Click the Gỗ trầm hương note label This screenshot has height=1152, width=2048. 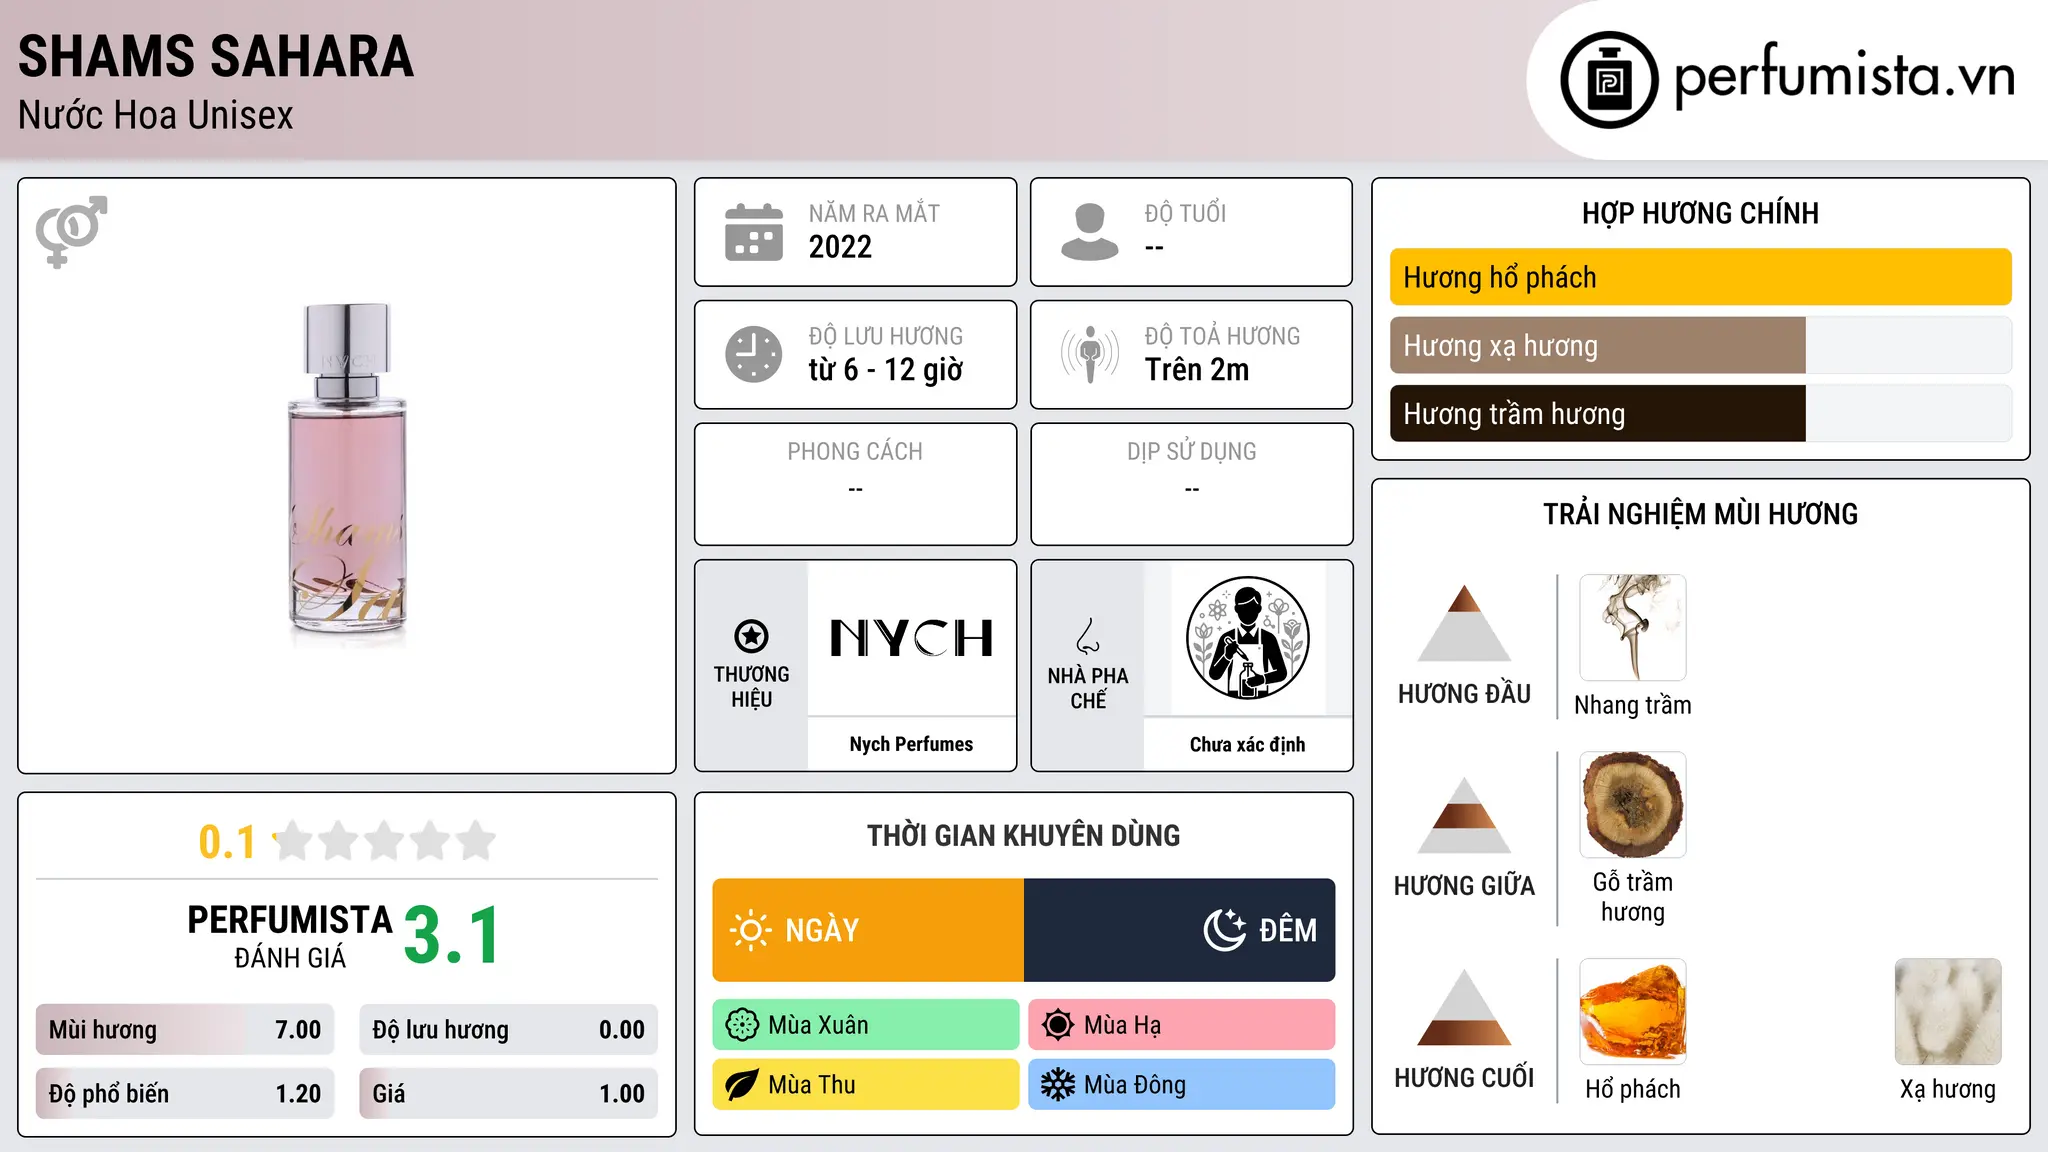(x=1633, y=897)
